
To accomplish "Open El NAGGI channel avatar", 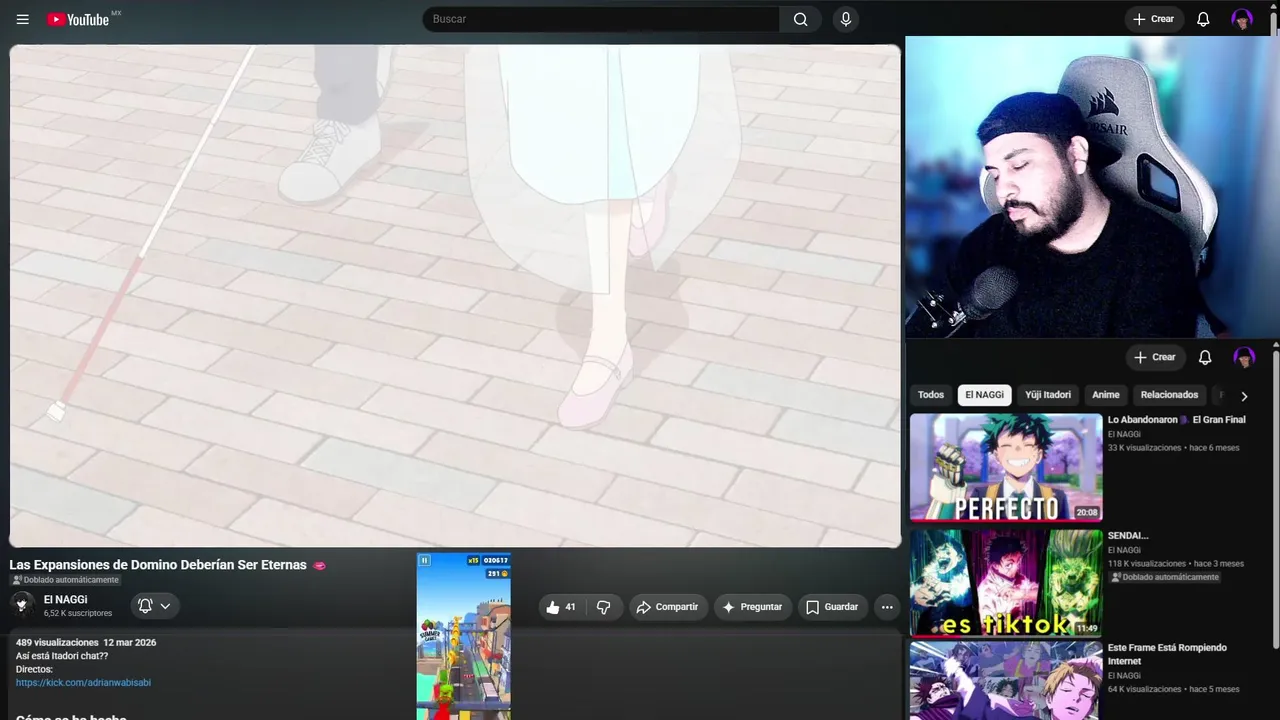I will click(x=22, y=605).
